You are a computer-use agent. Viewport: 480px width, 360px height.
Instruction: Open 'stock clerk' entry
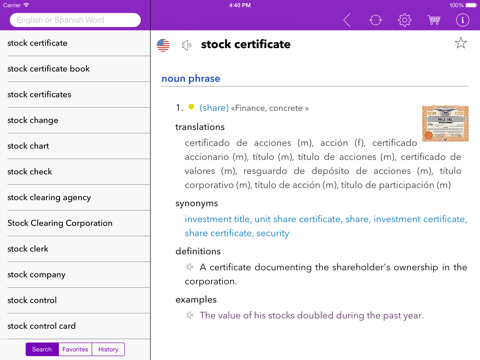[x=75, y=249]
